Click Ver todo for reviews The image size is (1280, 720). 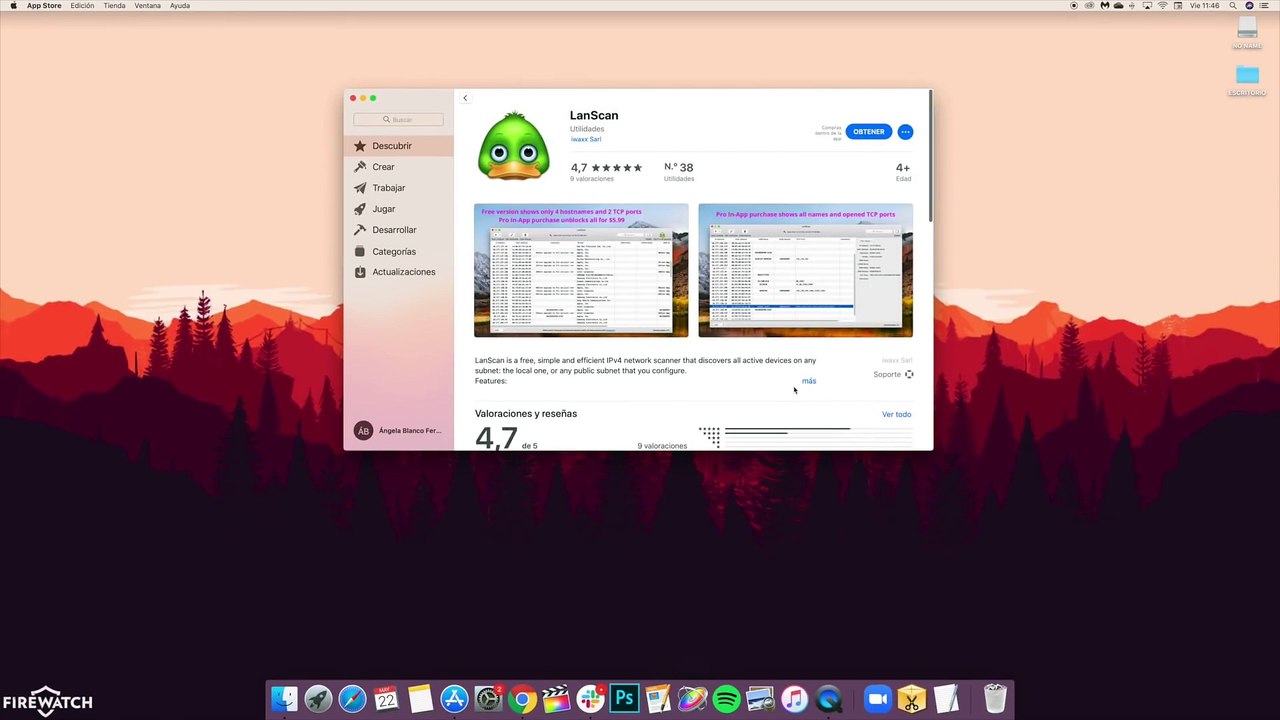[x=896, y=414]
